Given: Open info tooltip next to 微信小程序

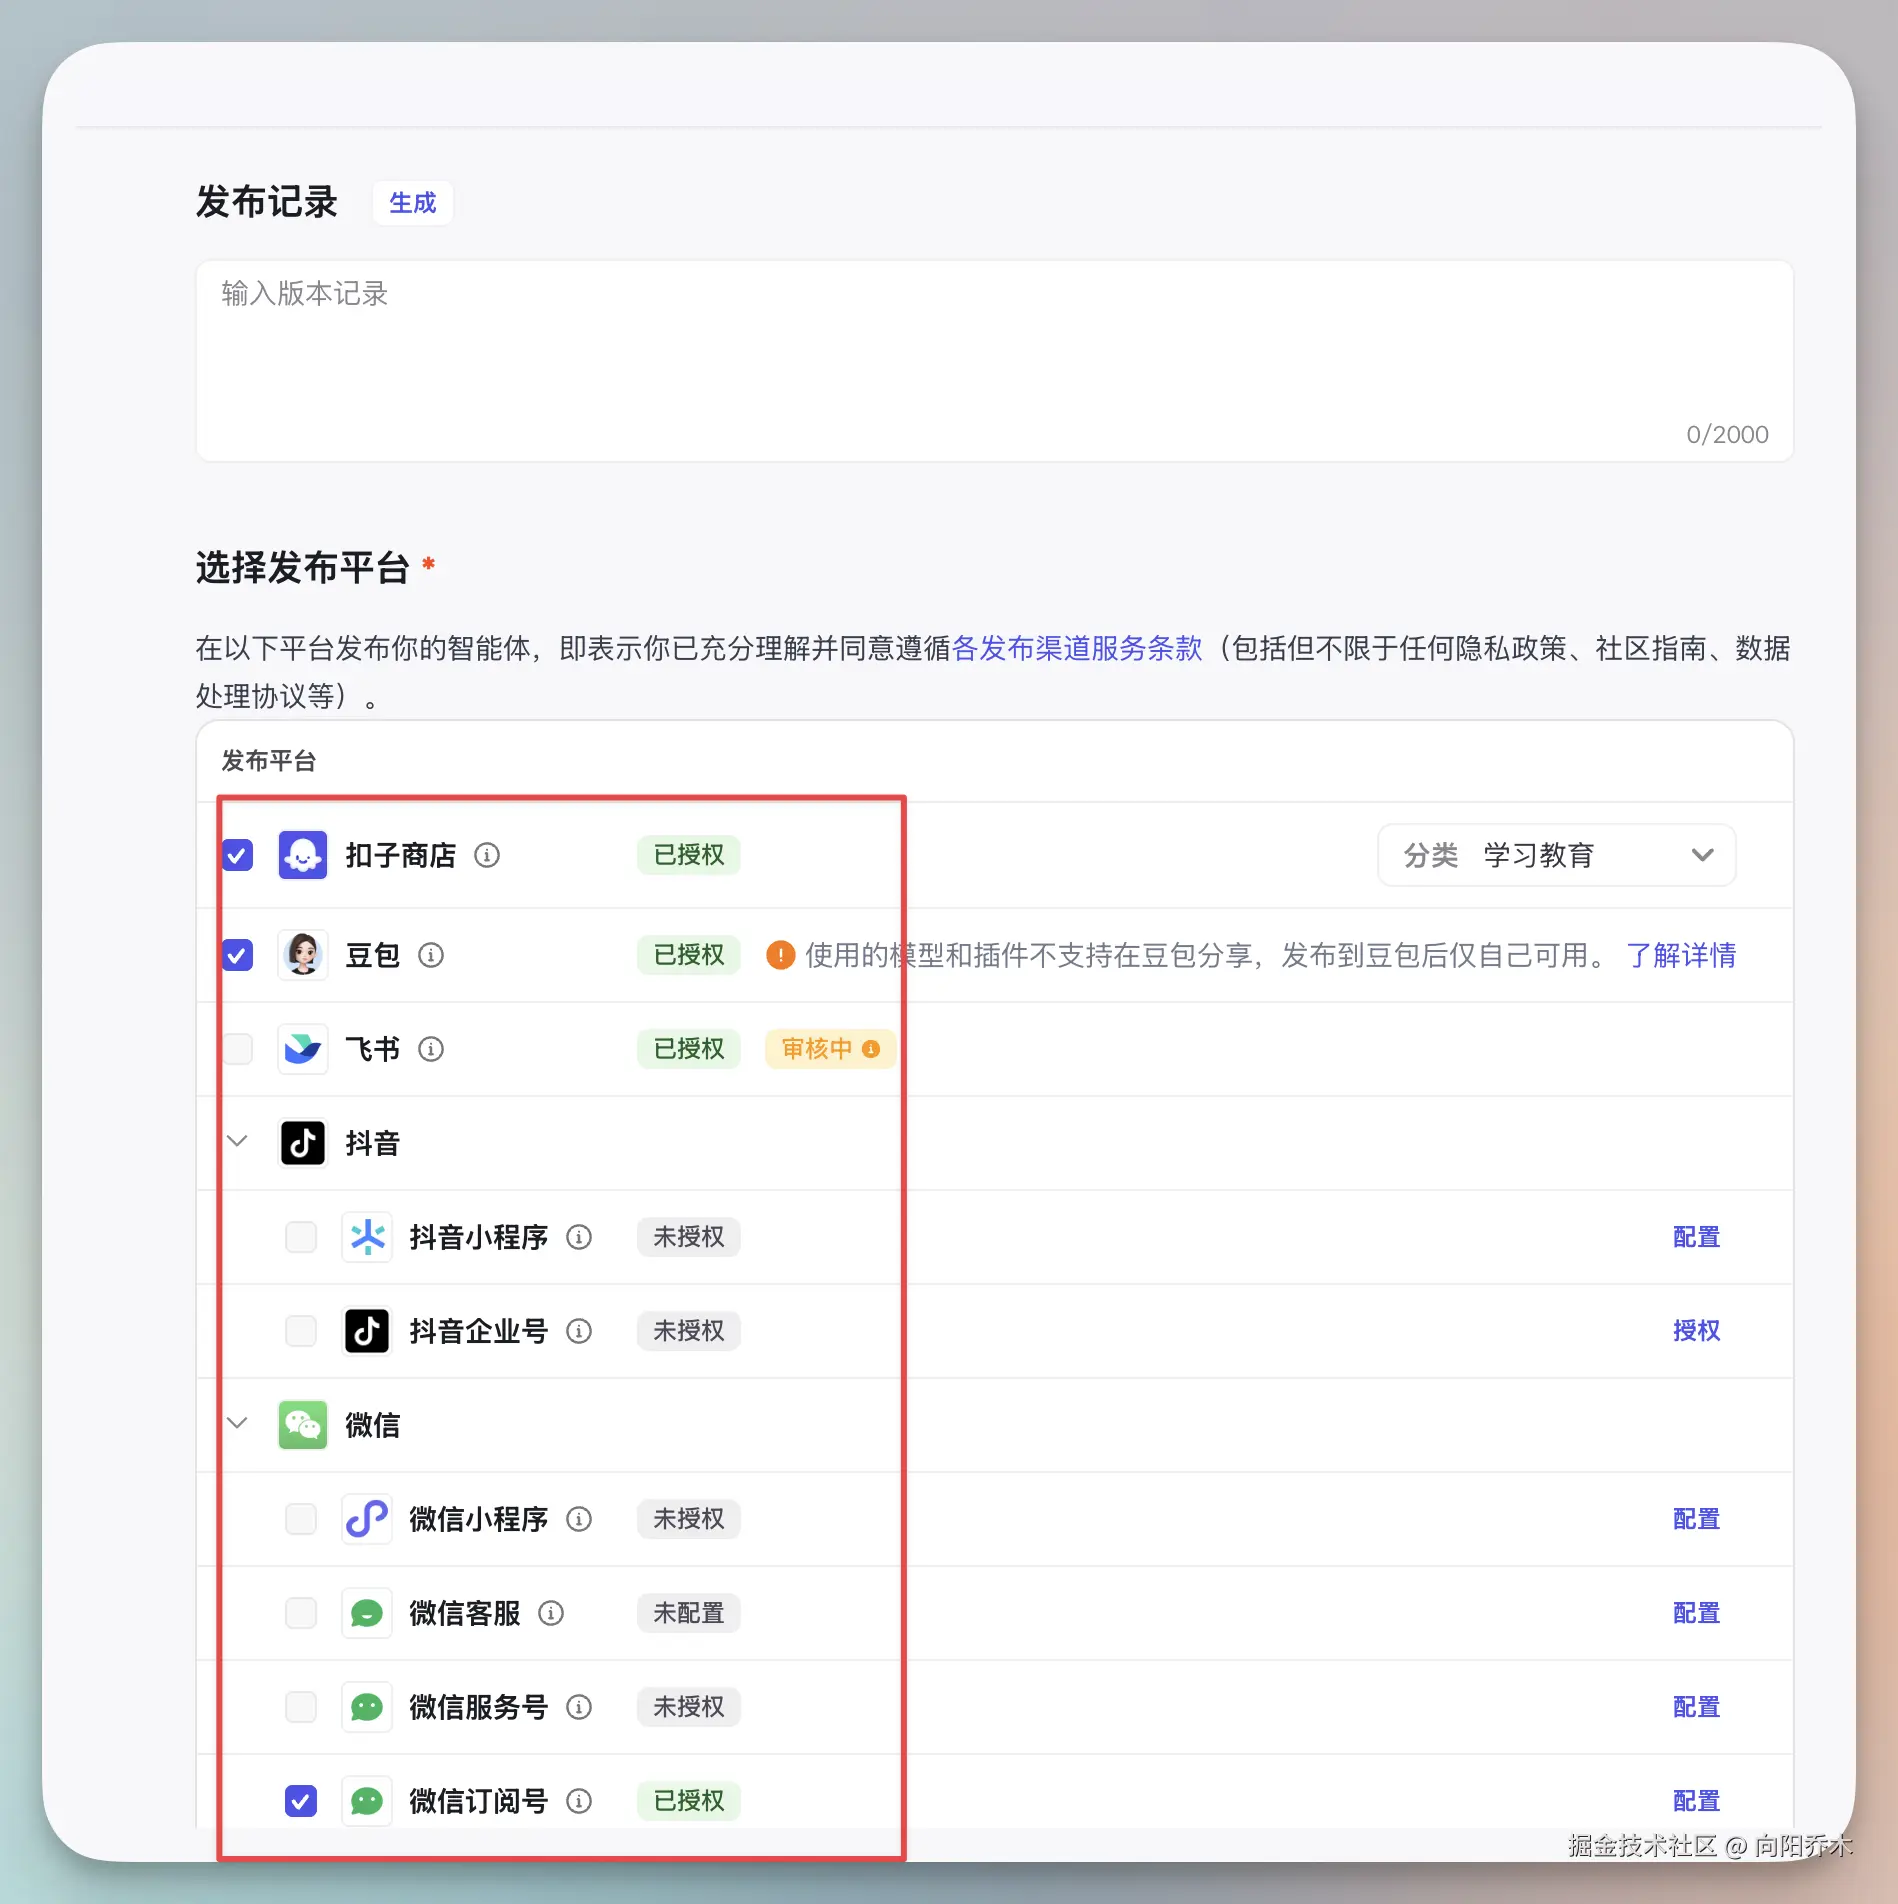Looking at the screenshot, I should [579, 1519].
